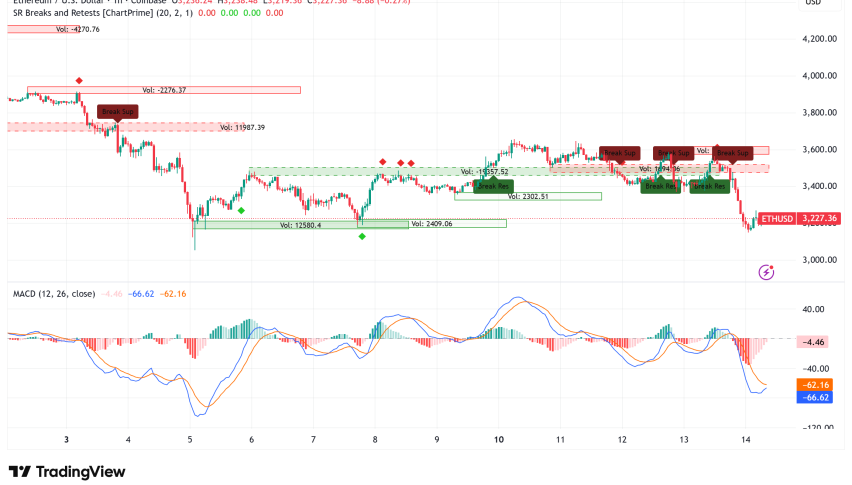This screenshot has height=485, width=852.
Task: Click the 10 date label on time axis
Action: coord(498,440)
